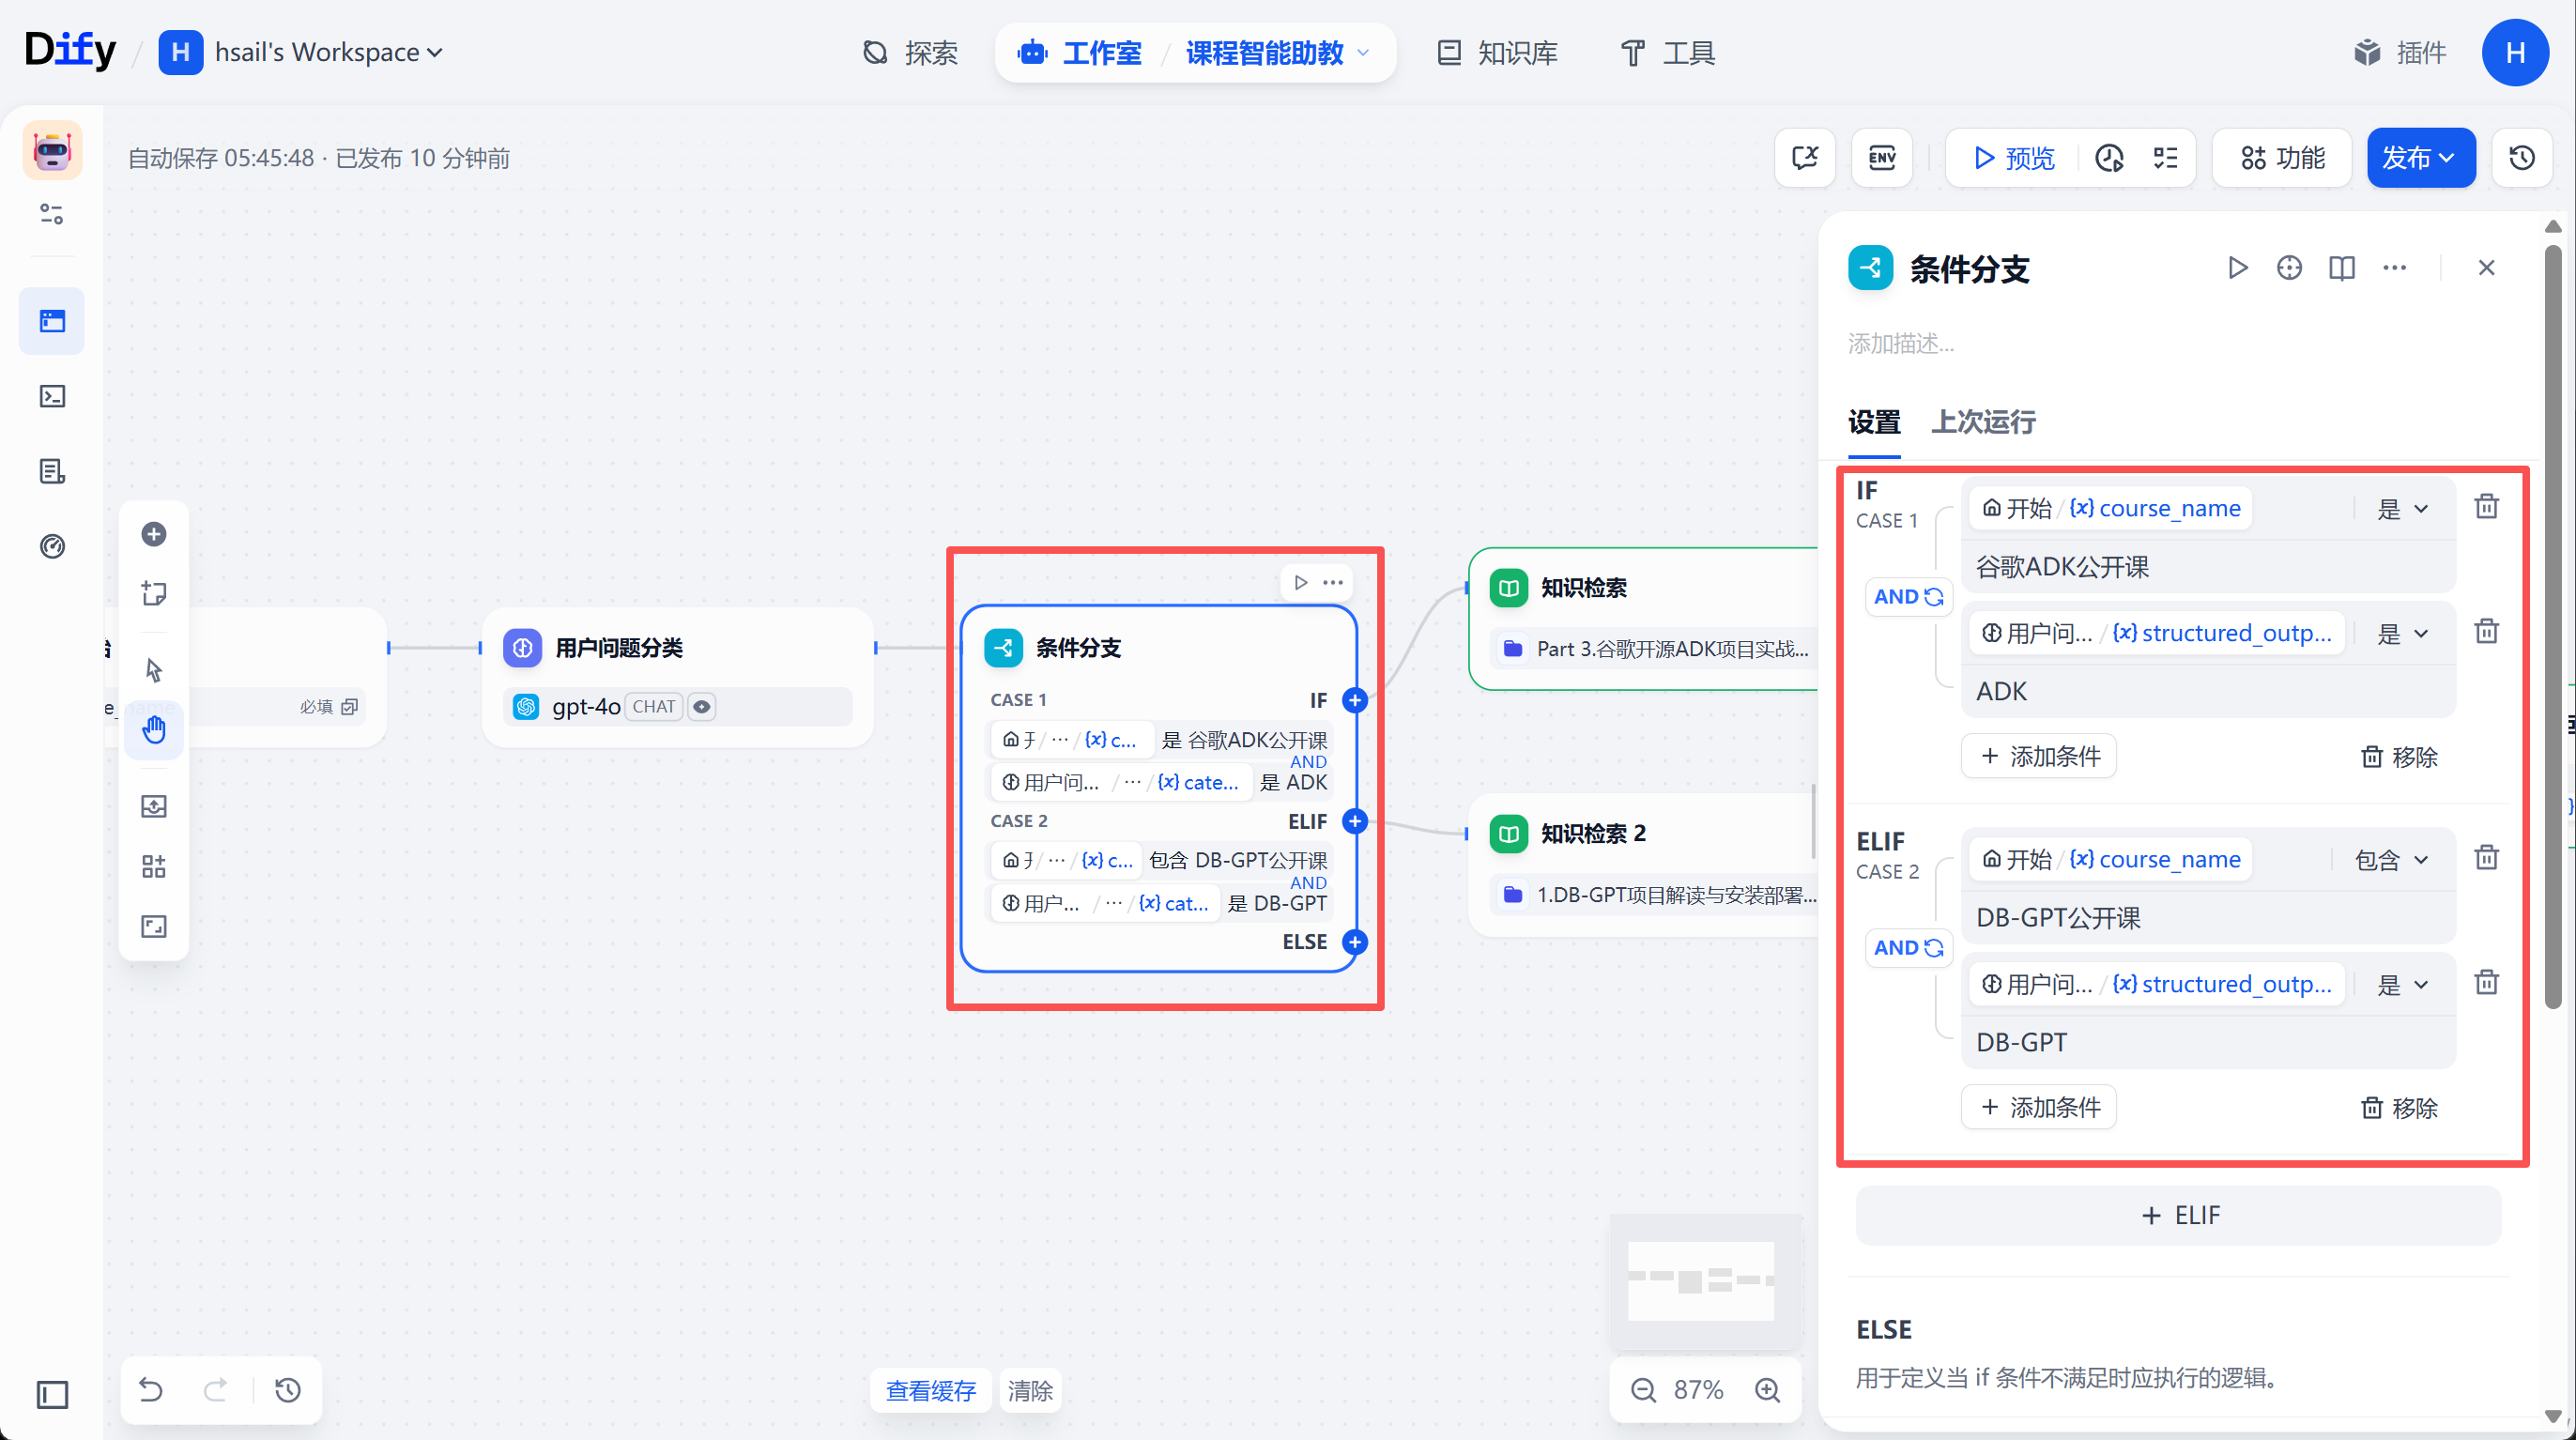Viewport: 2576px width, 1440px height.
Task: Click the locate node target icon in panel
Action: (2289, 268)
